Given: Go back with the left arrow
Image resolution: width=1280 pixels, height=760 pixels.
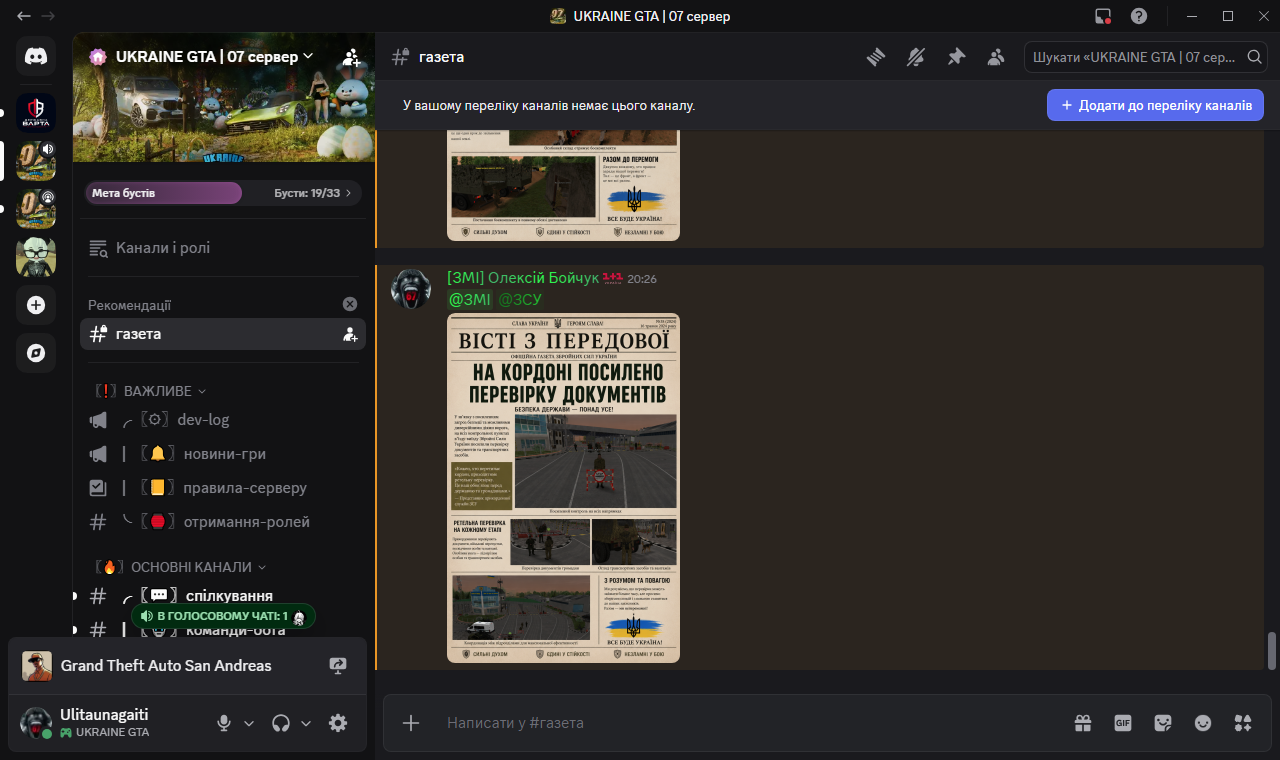Looking at the screenshot, I should [x=24, y=16].
